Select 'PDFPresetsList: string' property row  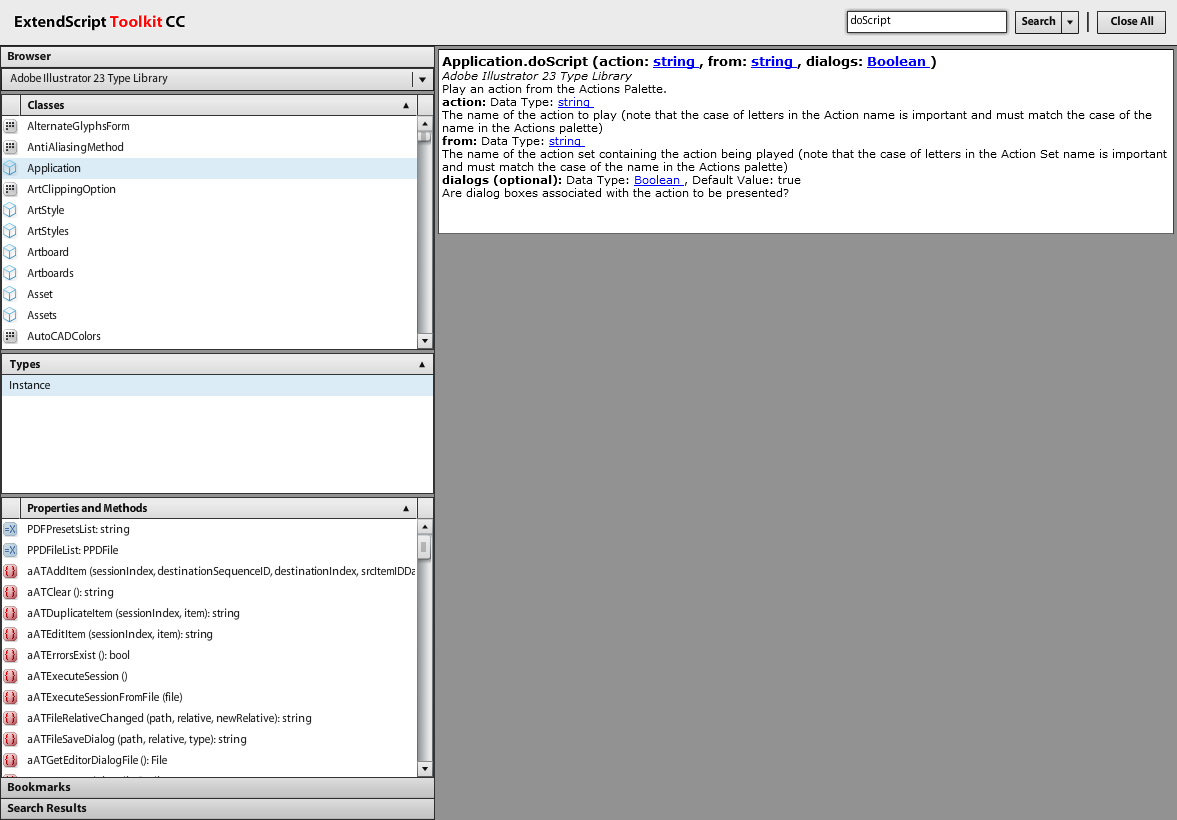[209, 529]
